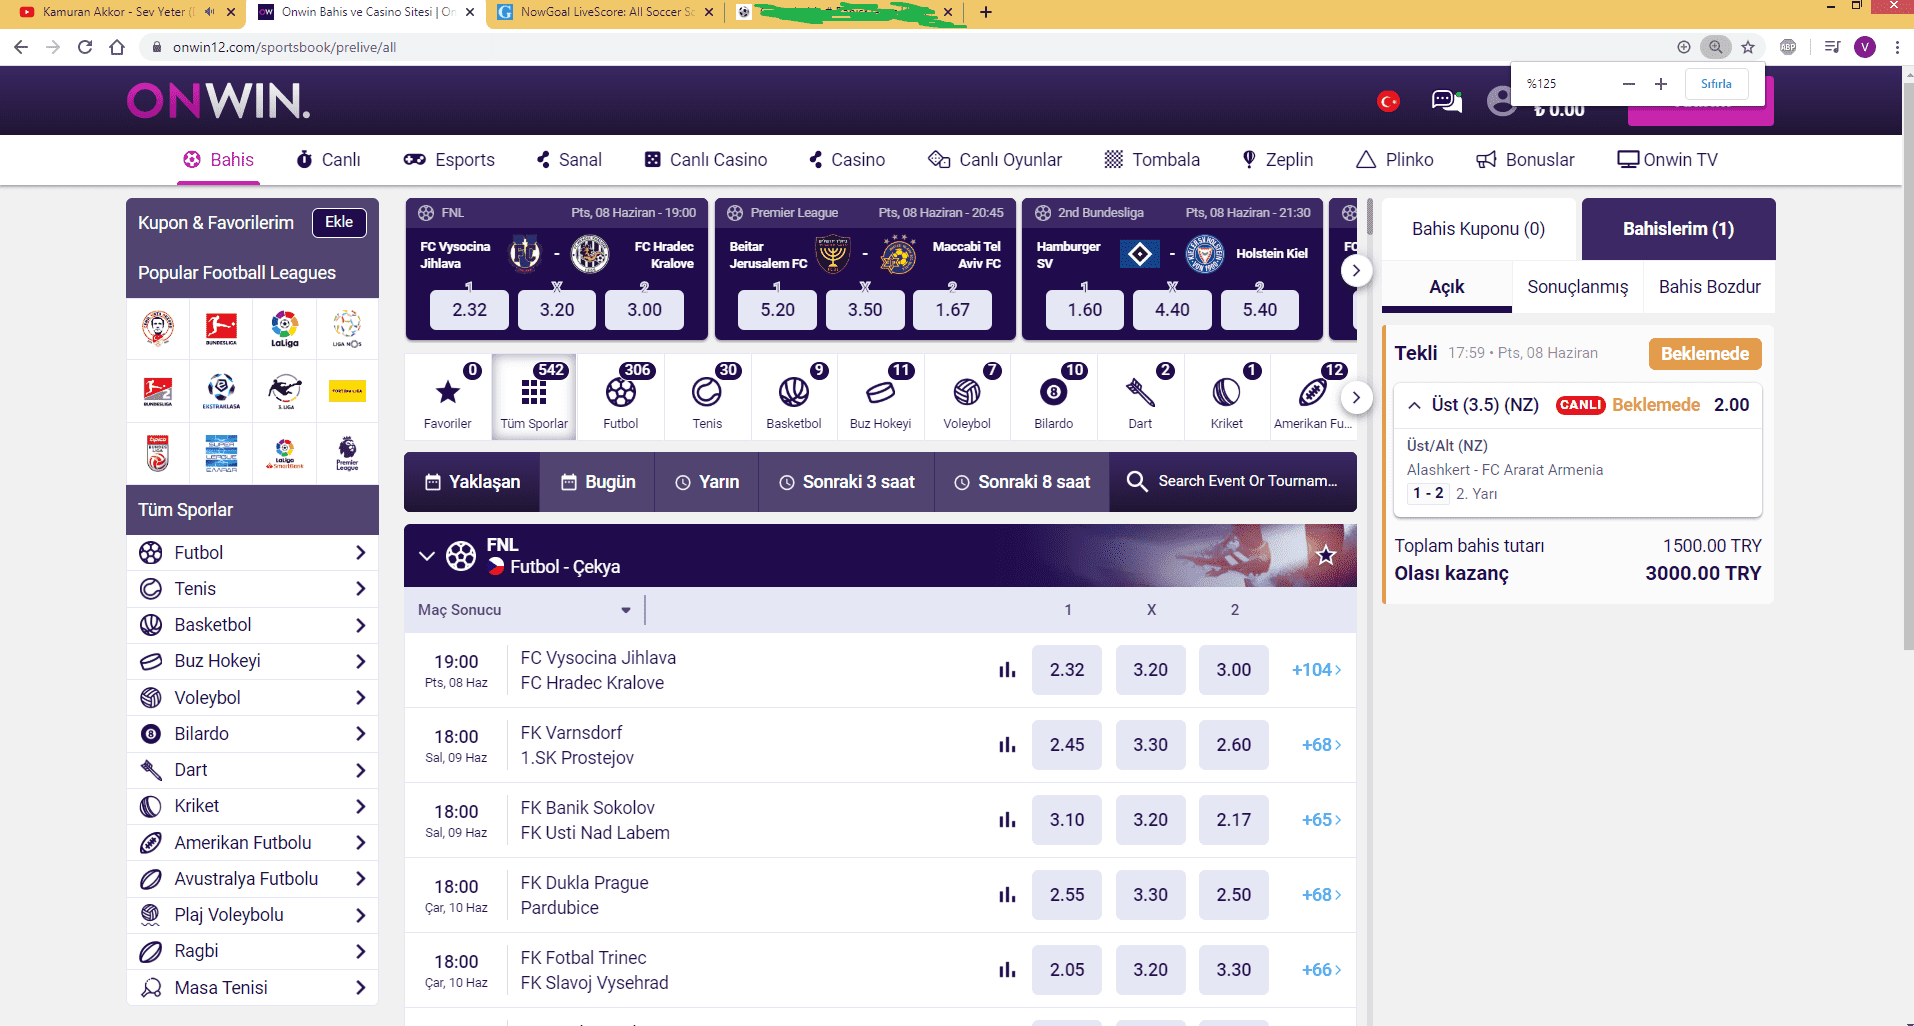Open Canlı Casino menu item
The image size is (1914, 1026).
[706, 160]
